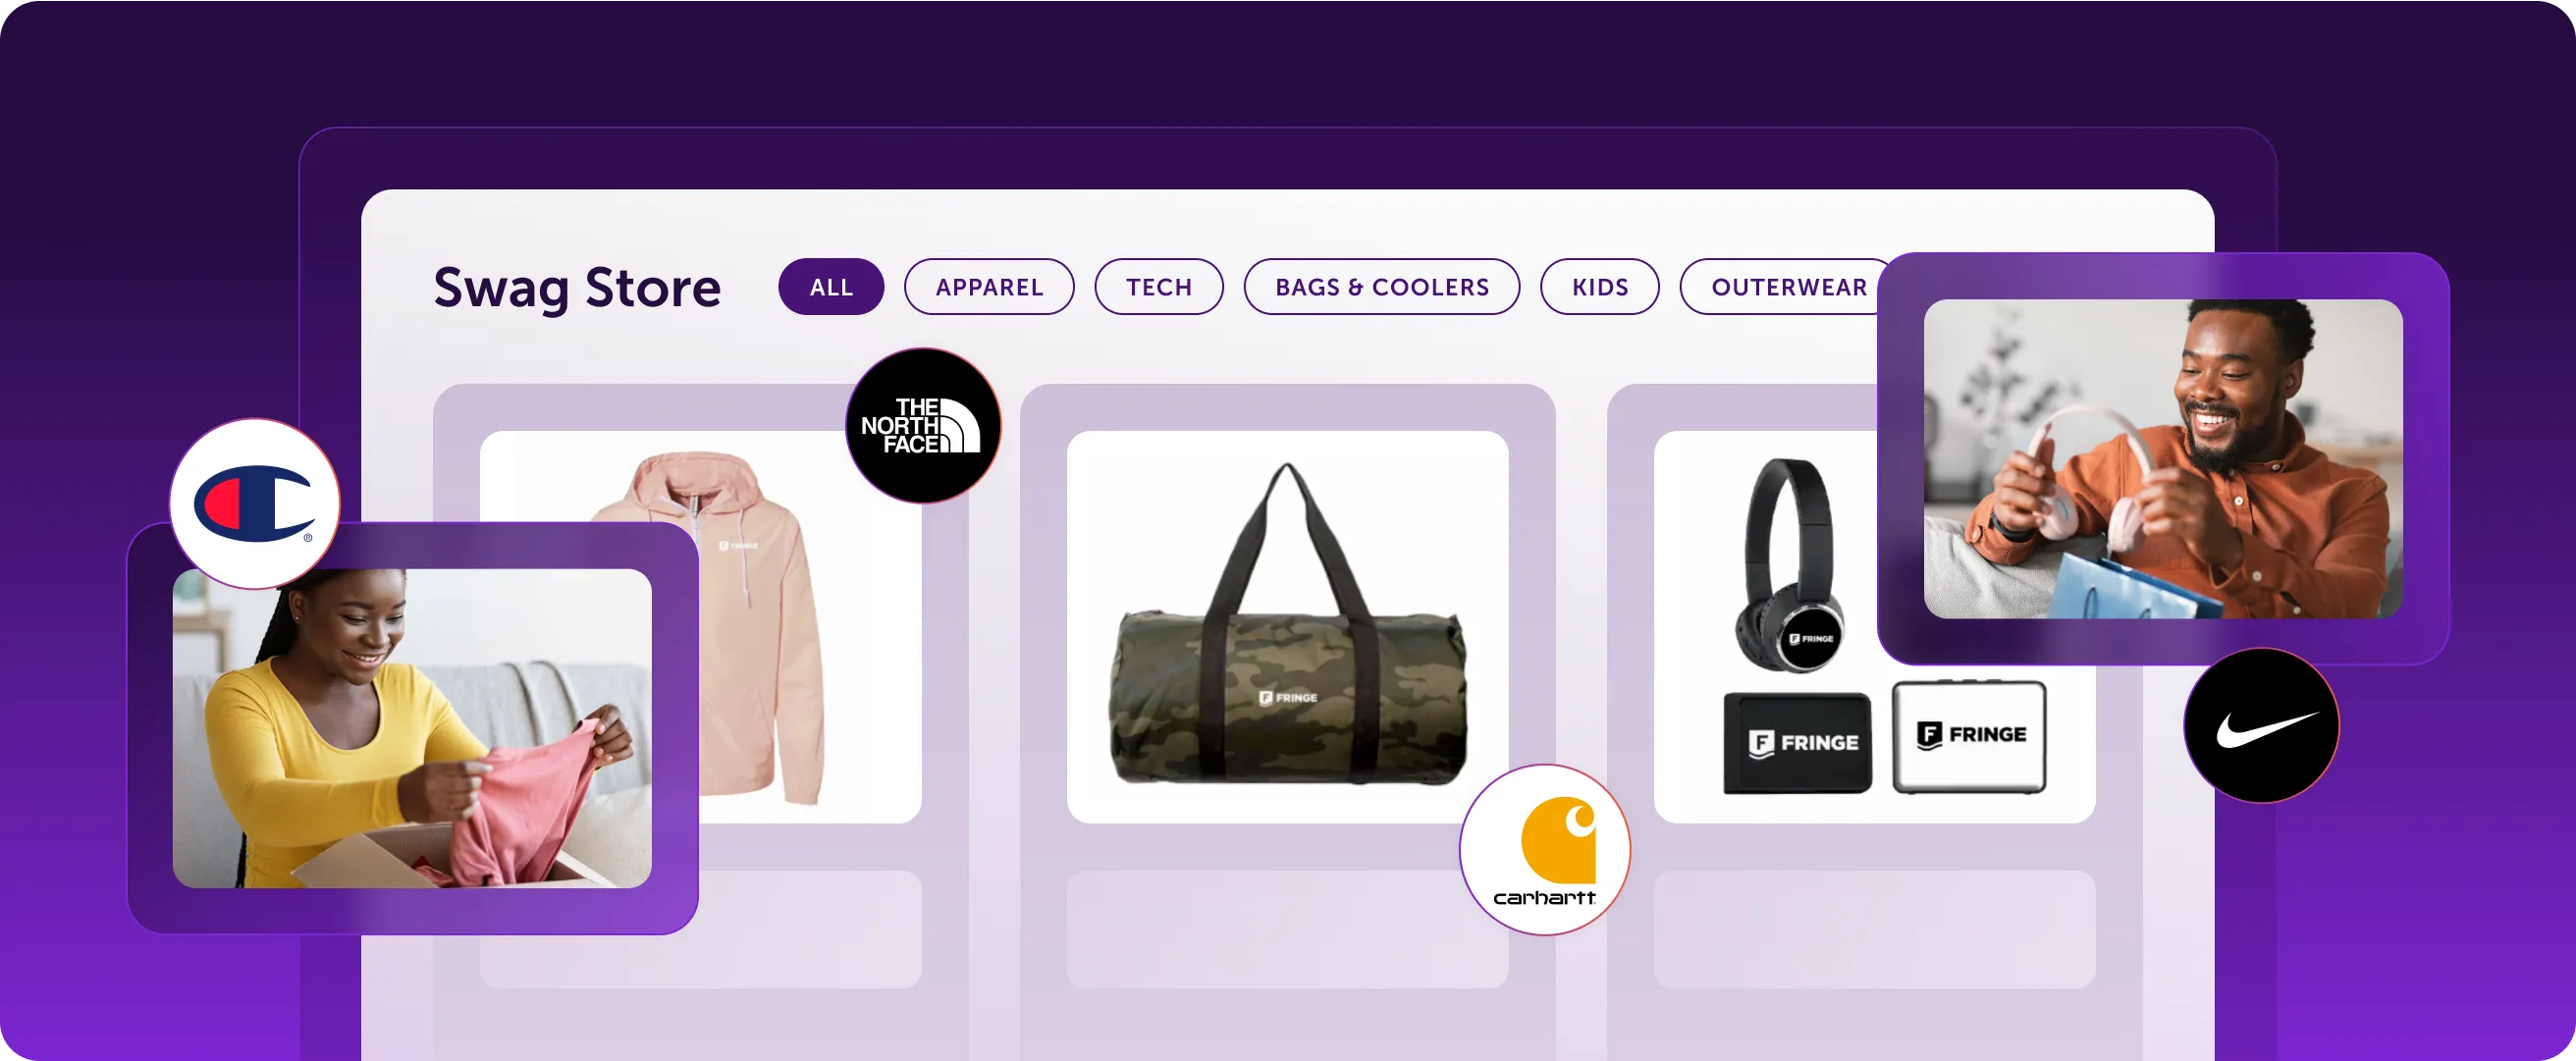Click the Carhartt logo badge

(x=1545, y=850)
